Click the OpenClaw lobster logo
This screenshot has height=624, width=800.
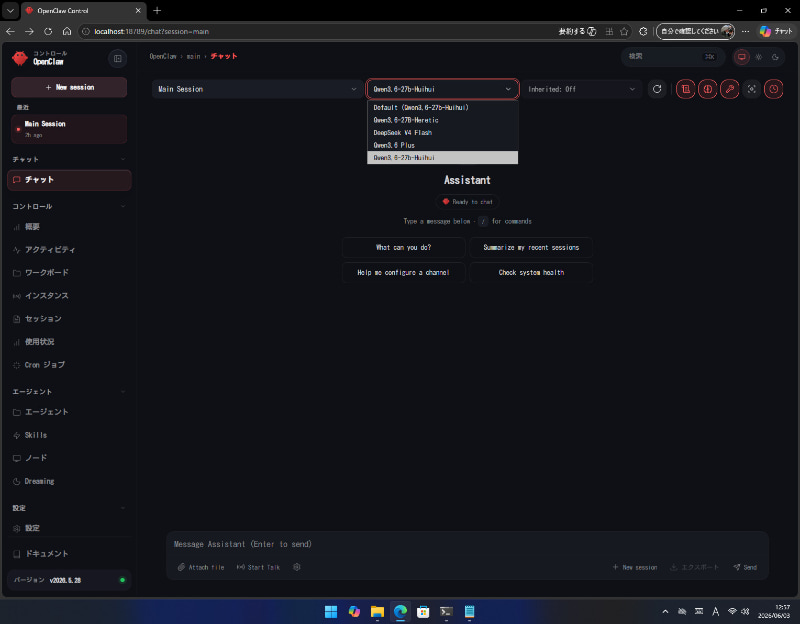(x=20, y=58)
